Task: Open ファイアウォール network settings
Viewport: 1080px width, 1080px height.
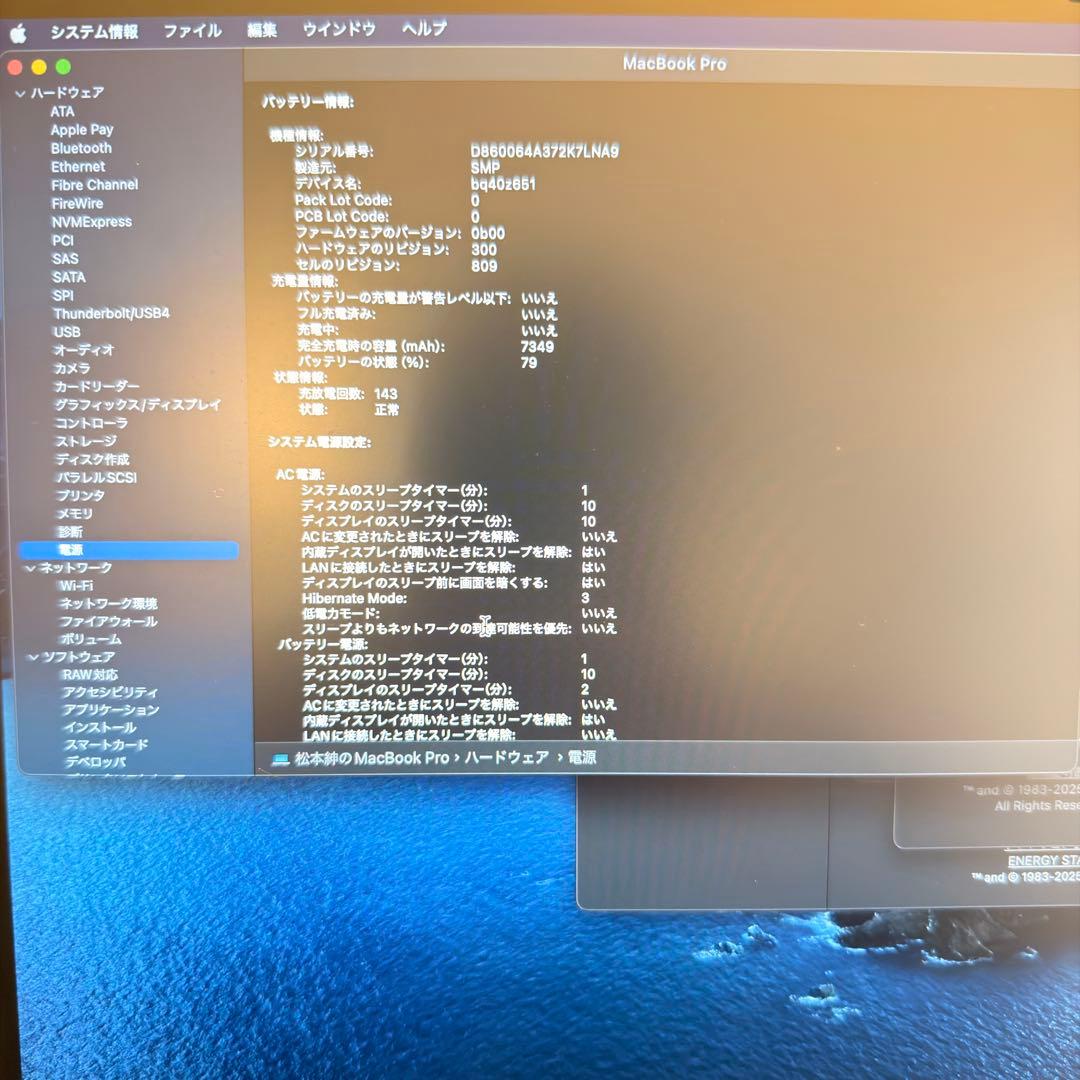Action: coord(106,621)
